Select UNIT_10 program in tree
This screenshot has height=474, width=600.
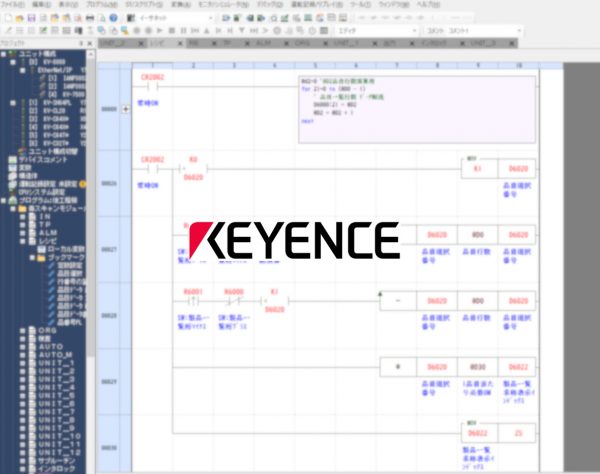pyautogui.click(x=60, y=436)
